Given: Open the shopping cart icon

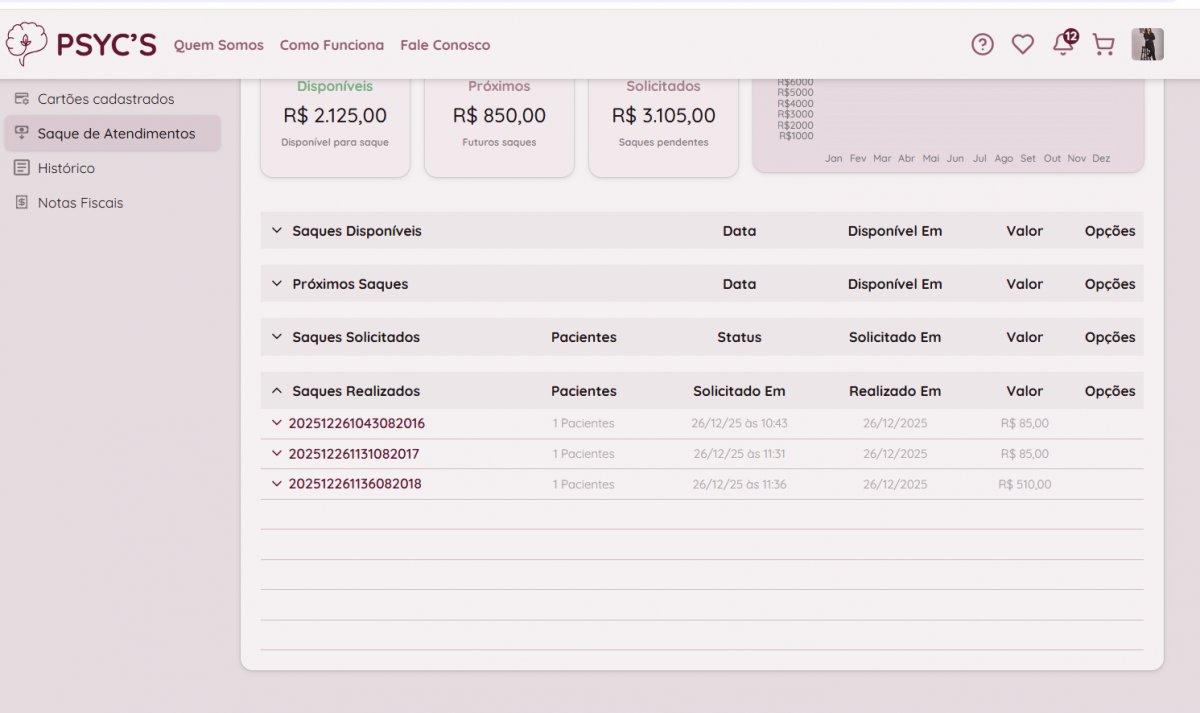Looking at the screenshot, I should pos(1103,44).
